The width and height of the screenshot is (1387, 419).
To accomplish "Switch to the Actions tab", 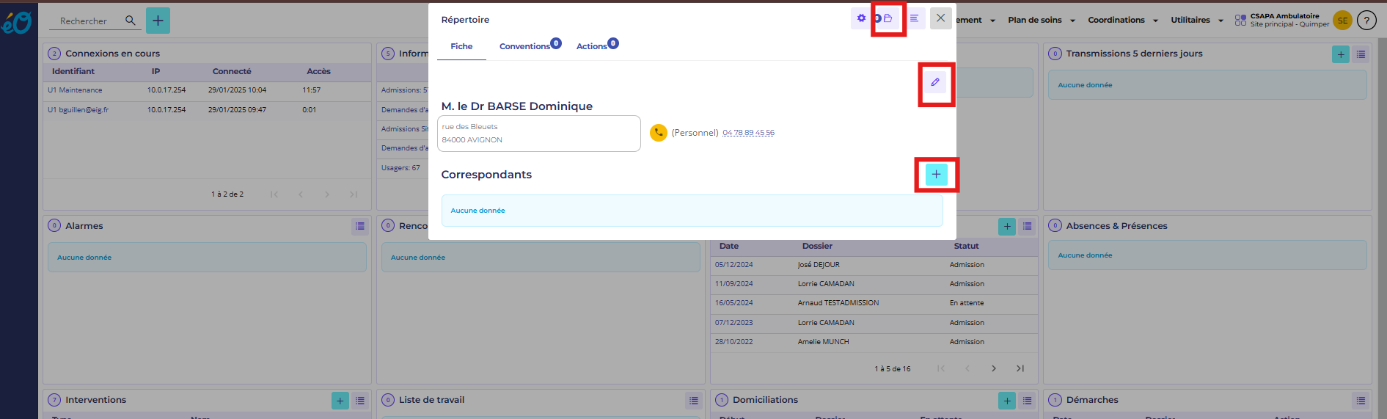I will point(593,47).
